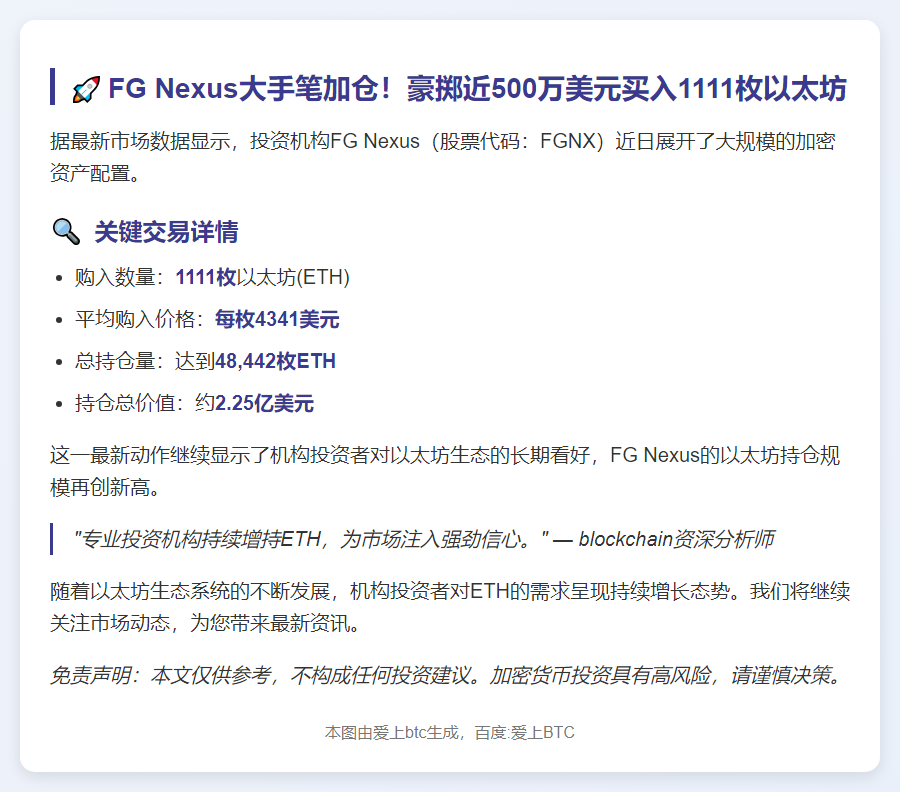The height and width of the screenshot is (792, 900).
Task: Click the rocket emoji in the headline
Action: pos(86,89)
